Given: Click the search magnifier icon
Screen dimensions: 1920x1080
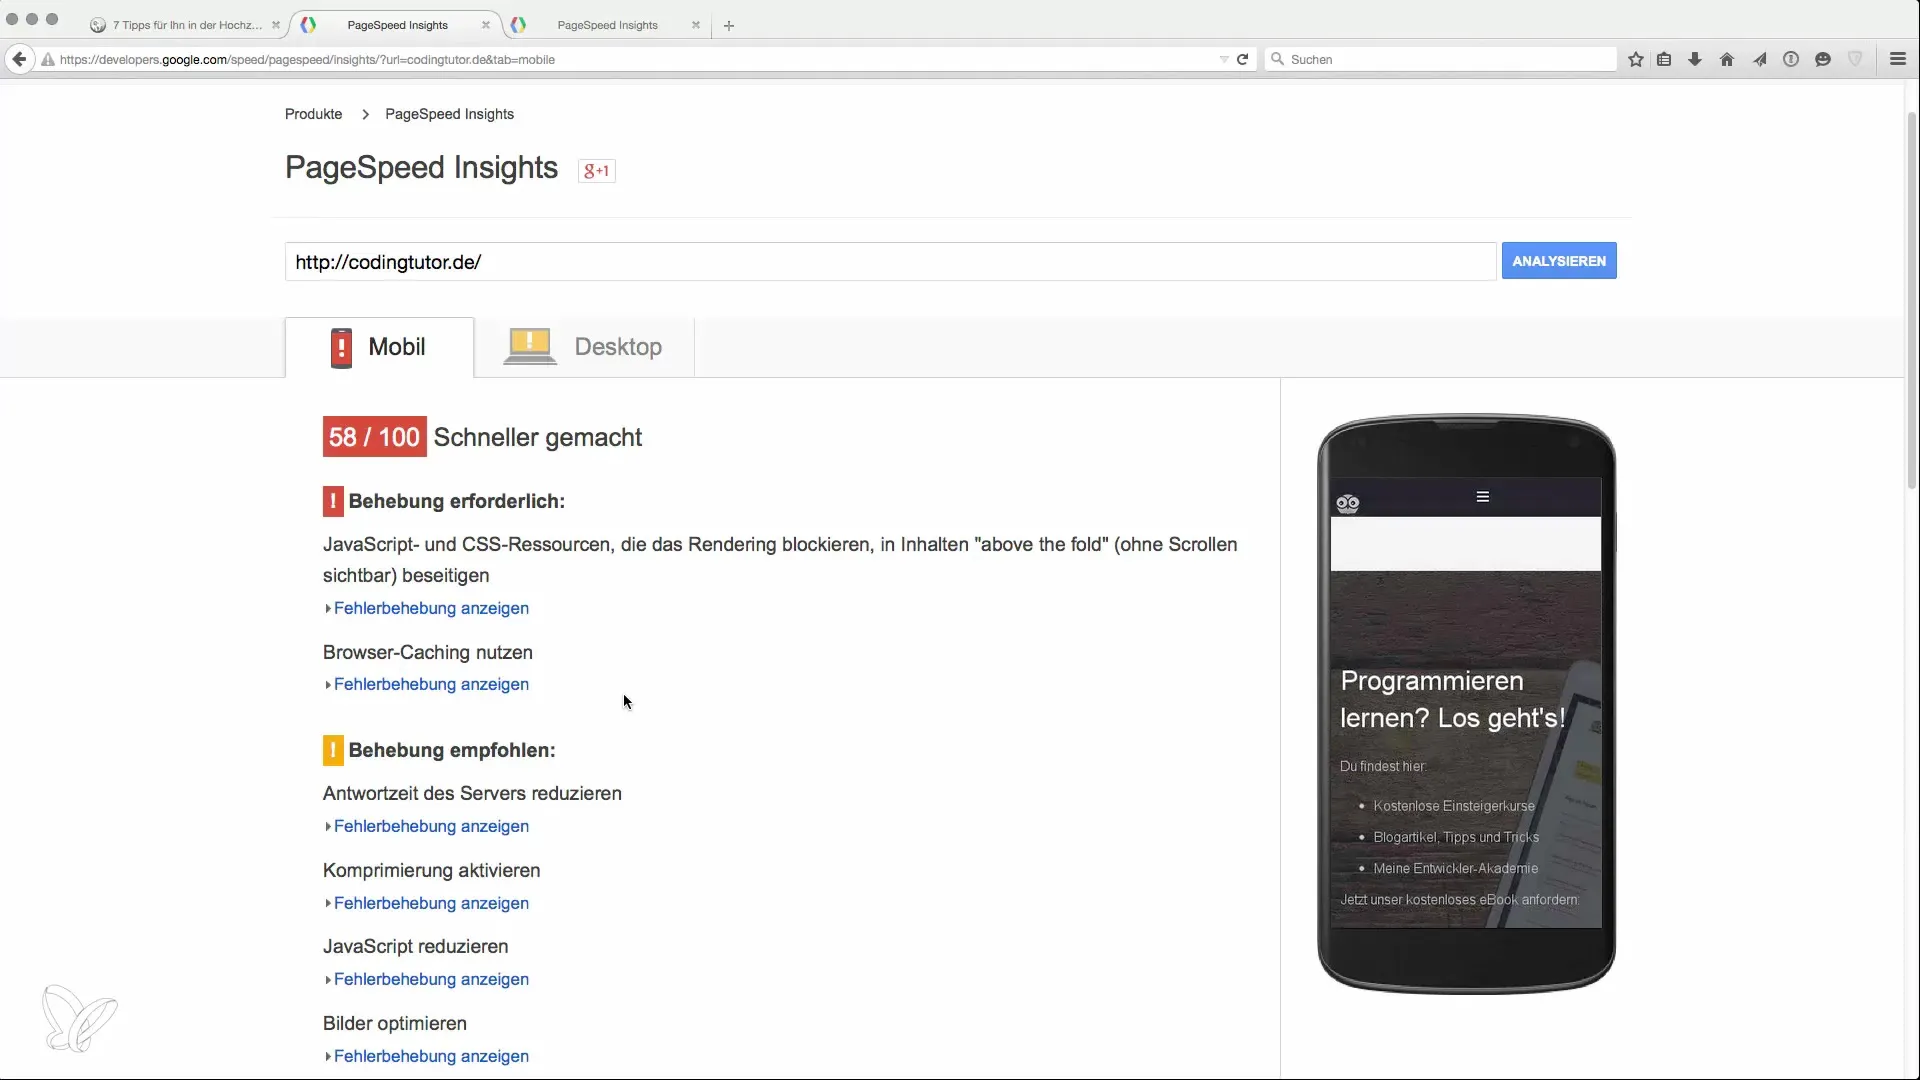Looking at the screenshot, I should [x=1277, y=59].
